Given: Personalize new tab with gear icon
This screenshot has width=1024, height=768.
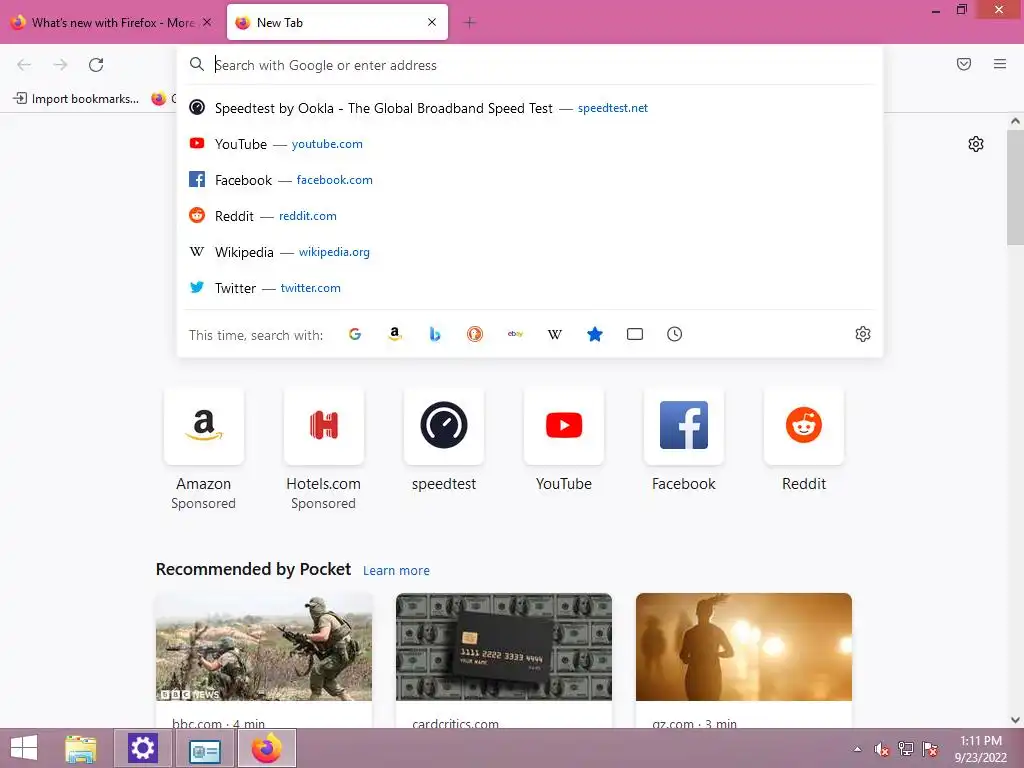Looking at the screenshot, I should (976, 144).
